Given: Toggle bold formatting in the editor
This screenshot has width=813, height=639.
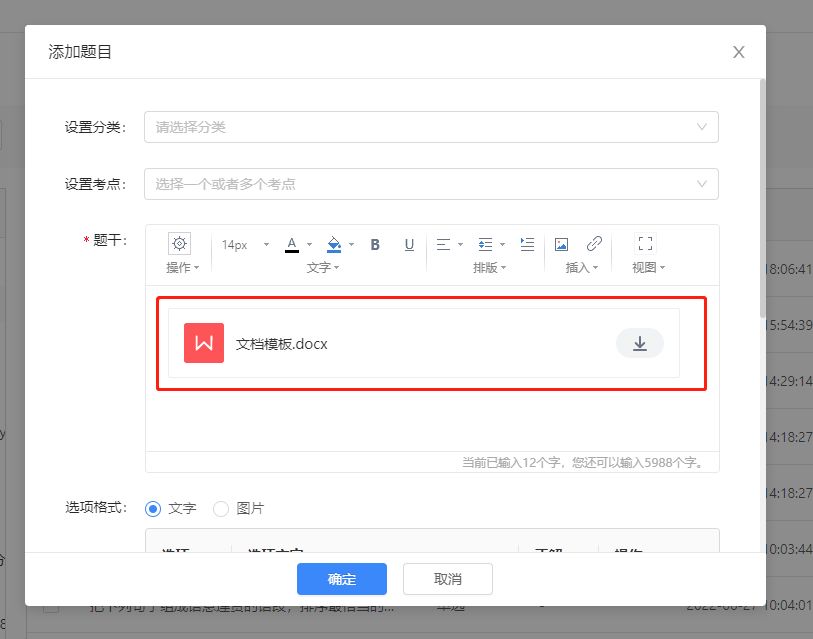Looking at the screenshot, I should (x=376, y=244).
